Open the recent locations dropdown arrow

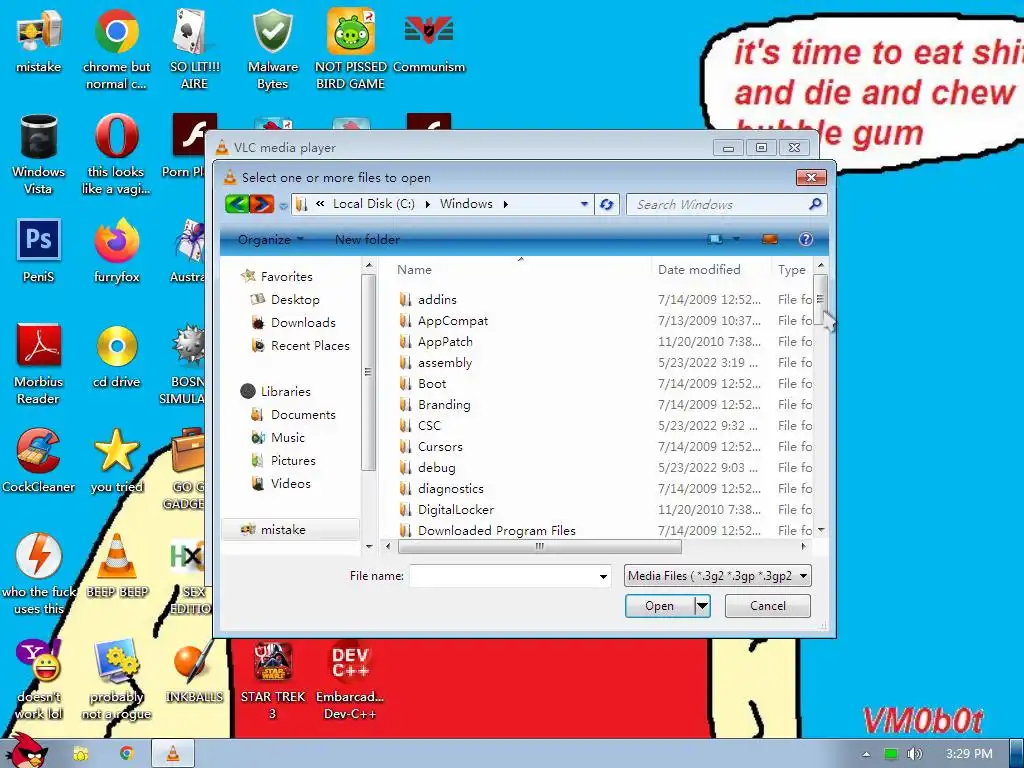(283, 206)
